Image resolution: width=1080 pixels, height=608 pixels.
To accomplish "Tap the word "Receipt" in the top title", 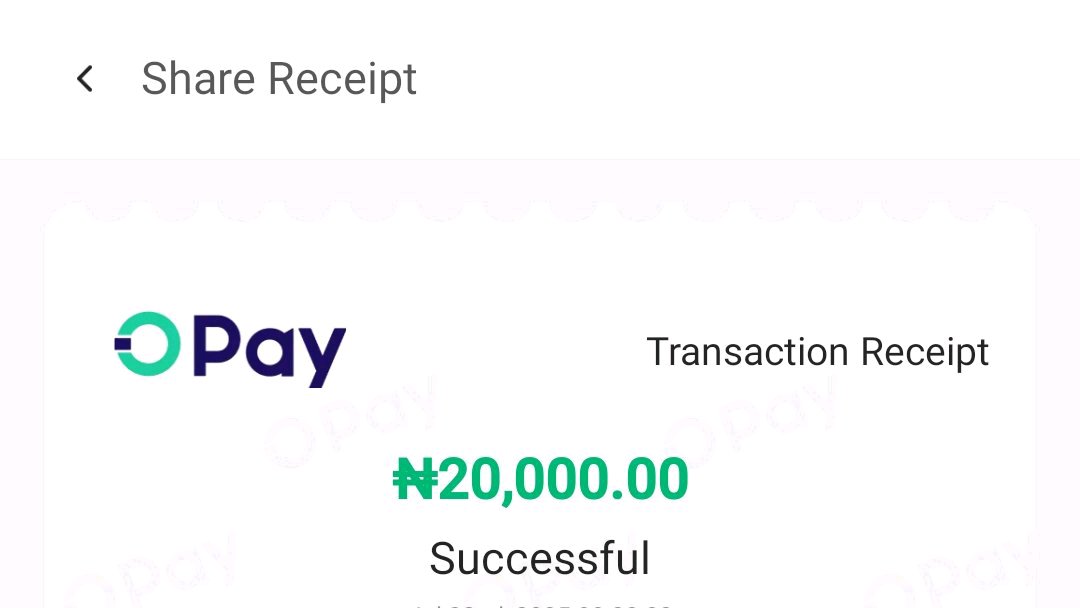I will pos(342,80).
